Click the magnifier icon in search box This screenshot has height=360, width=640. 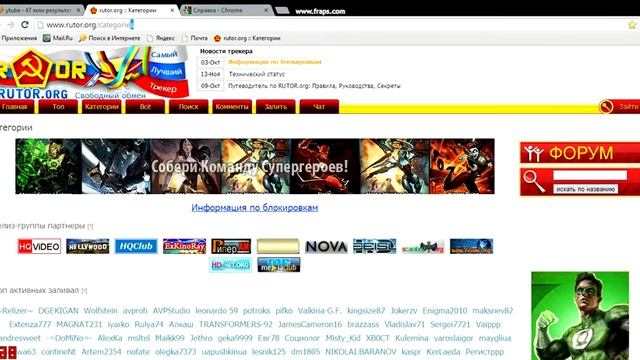click(534, 181)
